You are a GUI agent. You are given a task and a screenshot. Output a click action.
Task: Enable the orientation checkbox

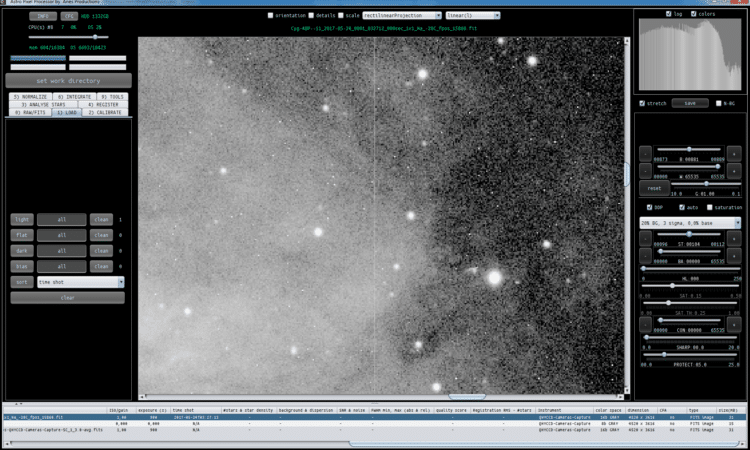[x=270, y=15]
